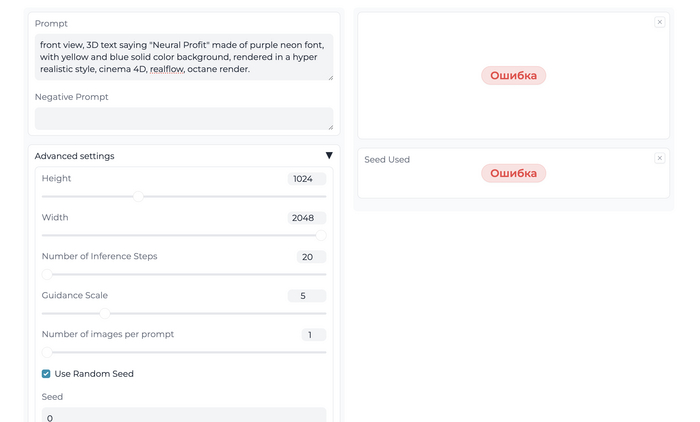This screenshot has width=700, height=422.
Task: Uncheck the Use Random Seed checkbox
Action: click(x=46, y=374)
